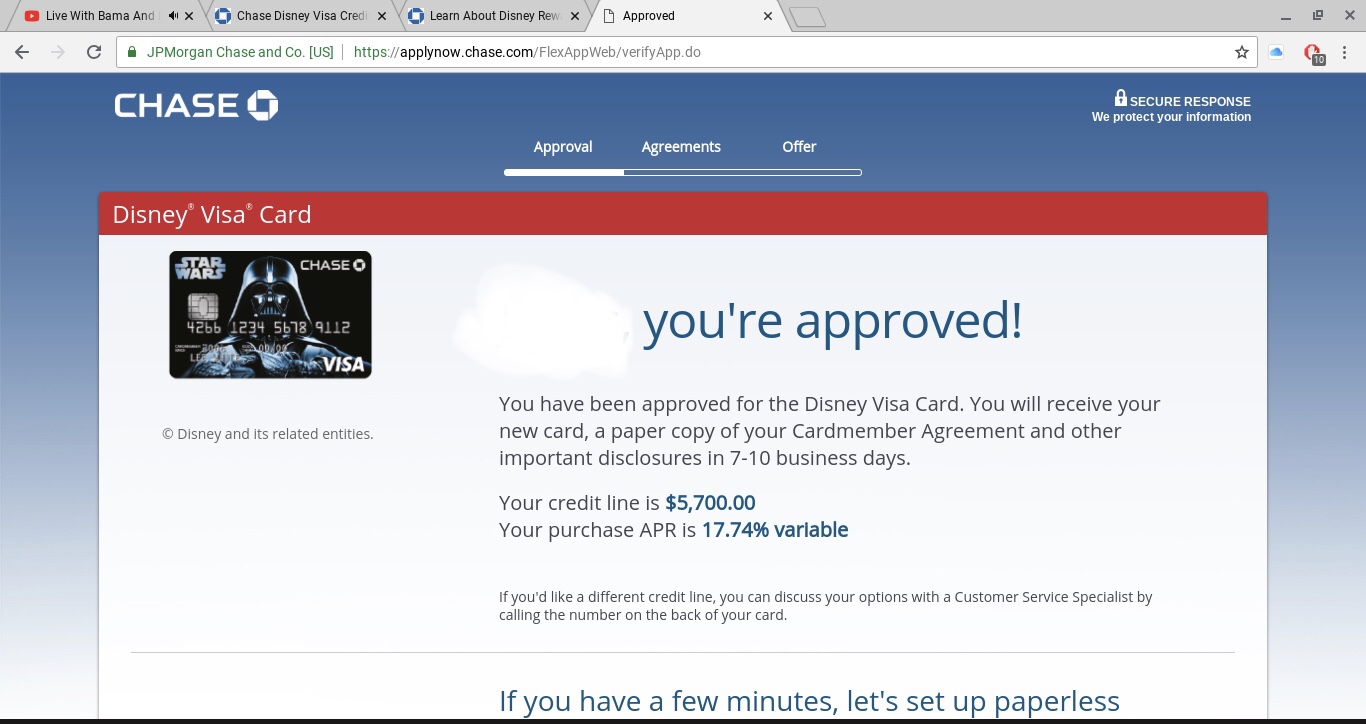The height and width of the screenshot is (724, 1366).
Task: Click the step progress bar
Action: tap(683, 173)
